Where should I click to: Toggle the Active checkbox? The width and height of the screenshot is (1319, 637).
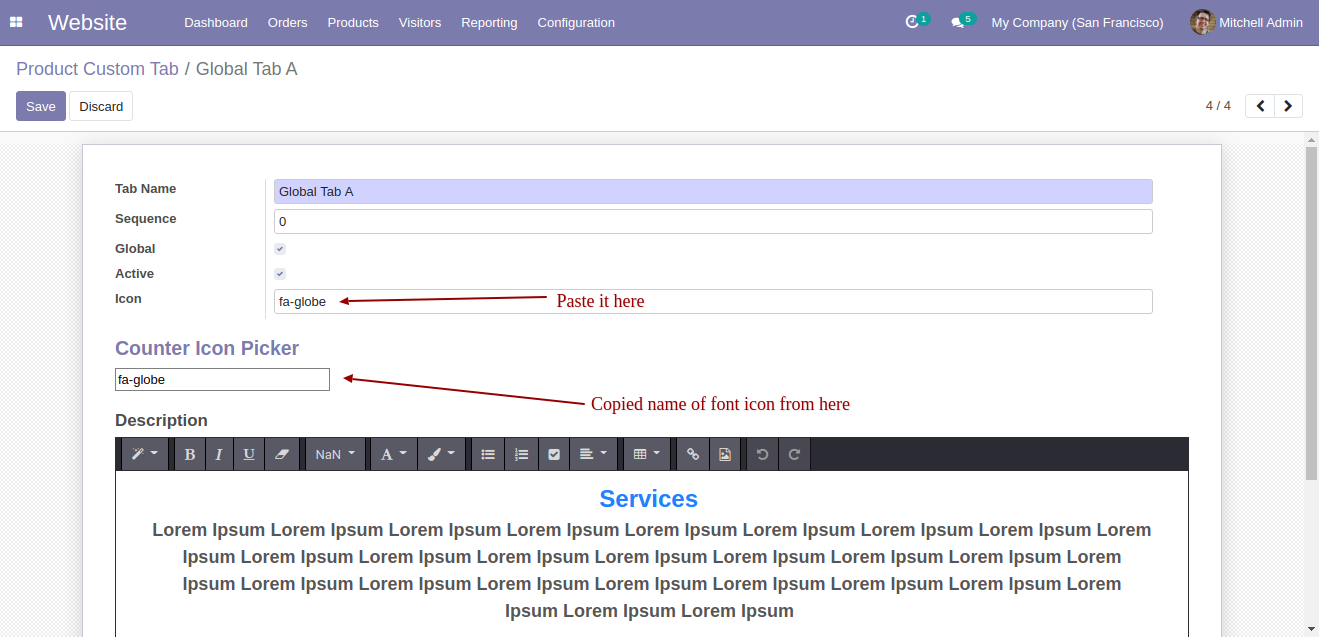click(x=280, y=274)
